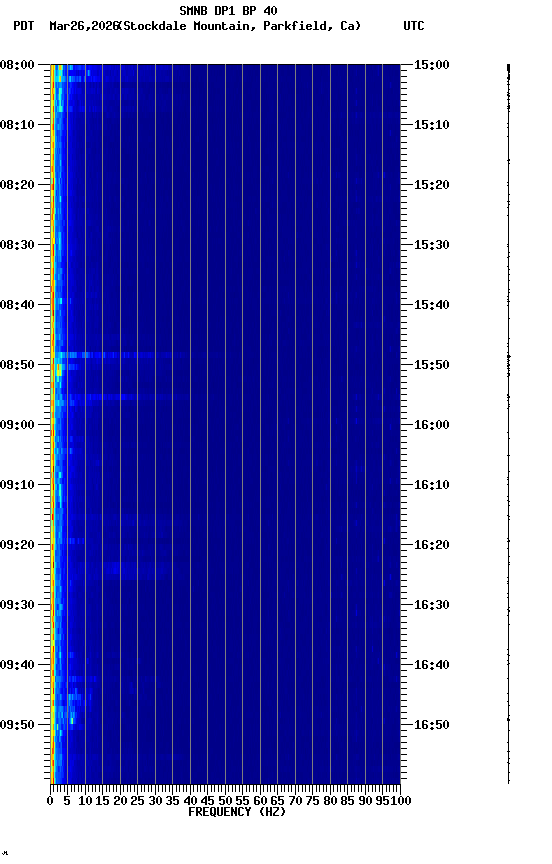Click the 09:00 PDT time label

17,425
